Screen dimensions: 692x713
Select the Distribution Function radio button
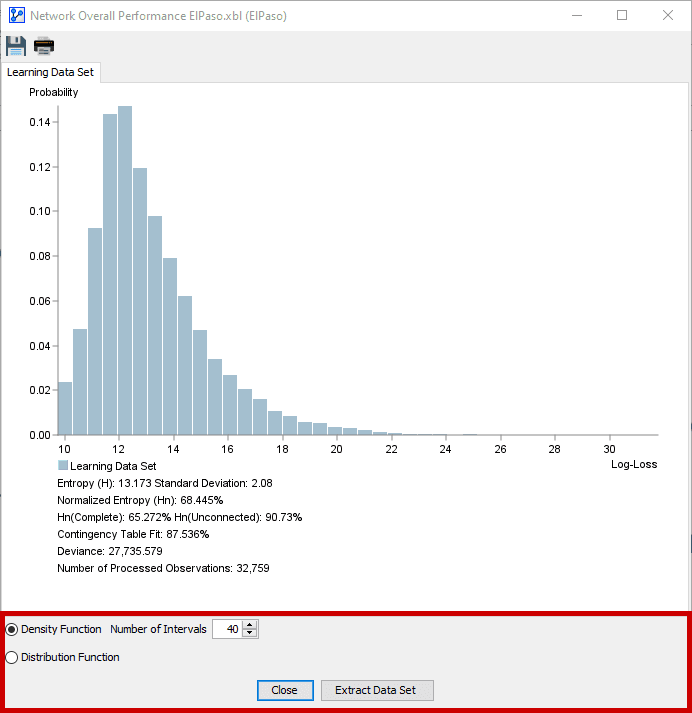(x=12, y=658)
